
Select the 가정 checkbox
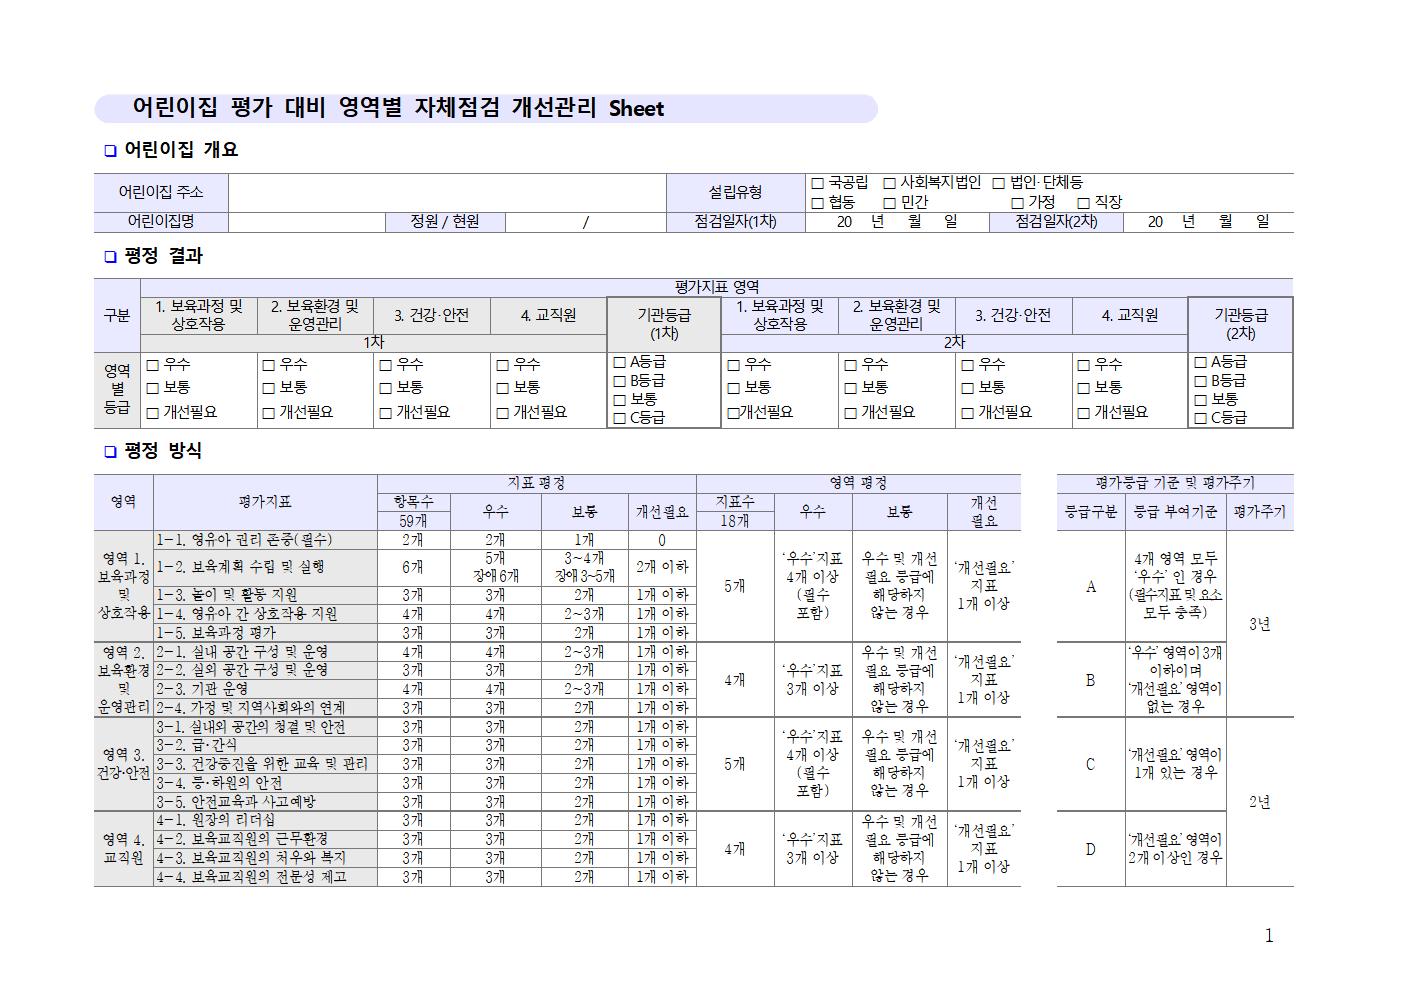1017,202
